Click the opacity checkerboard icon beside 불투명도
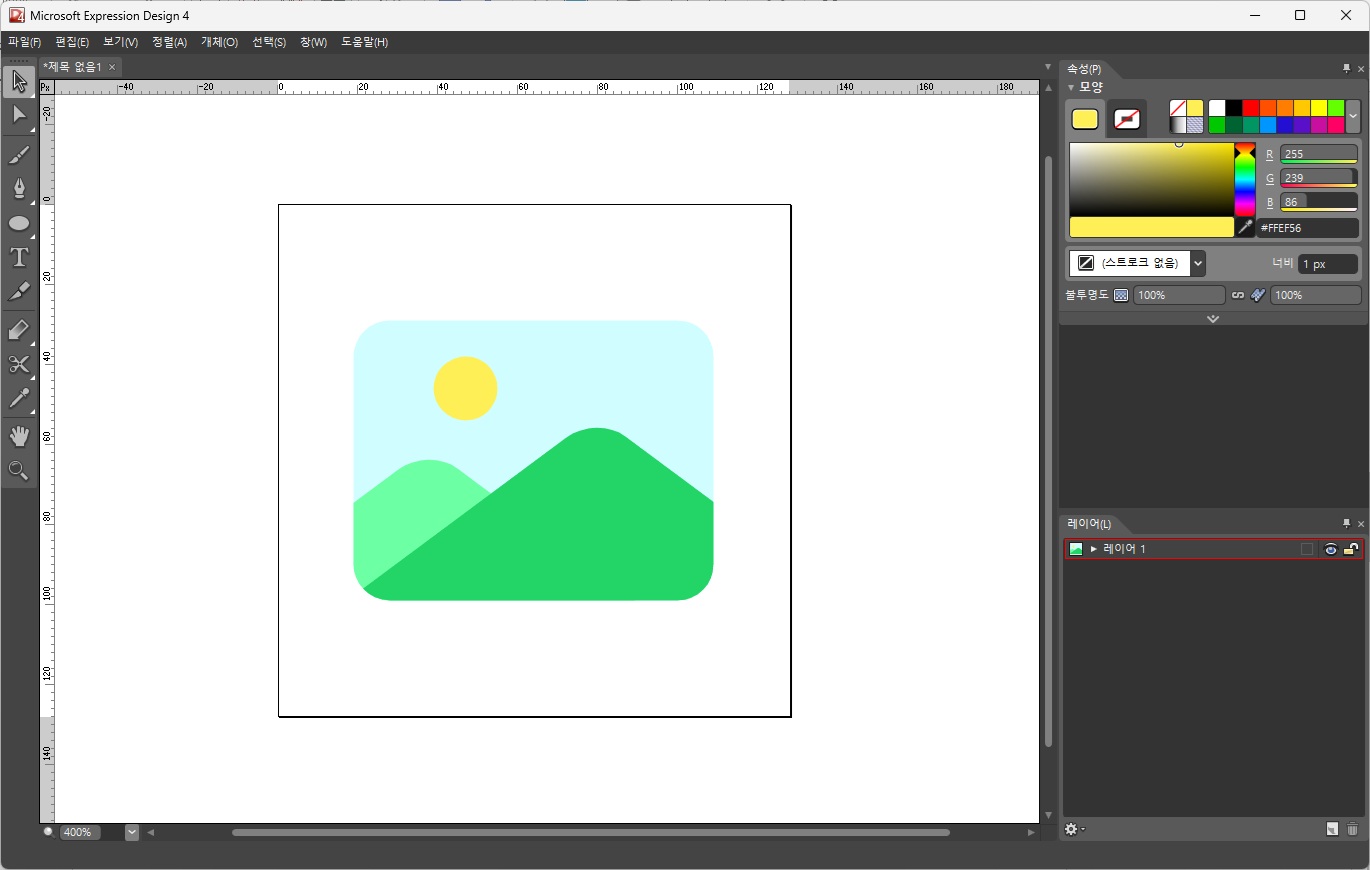The height and width of the screenshot is (870, 1370). 1121,295
